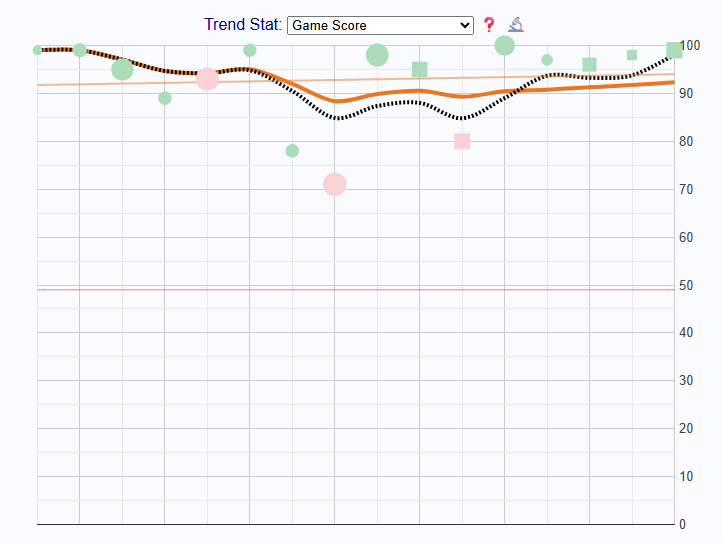Click the green circle near score 78

pos(292,151)
